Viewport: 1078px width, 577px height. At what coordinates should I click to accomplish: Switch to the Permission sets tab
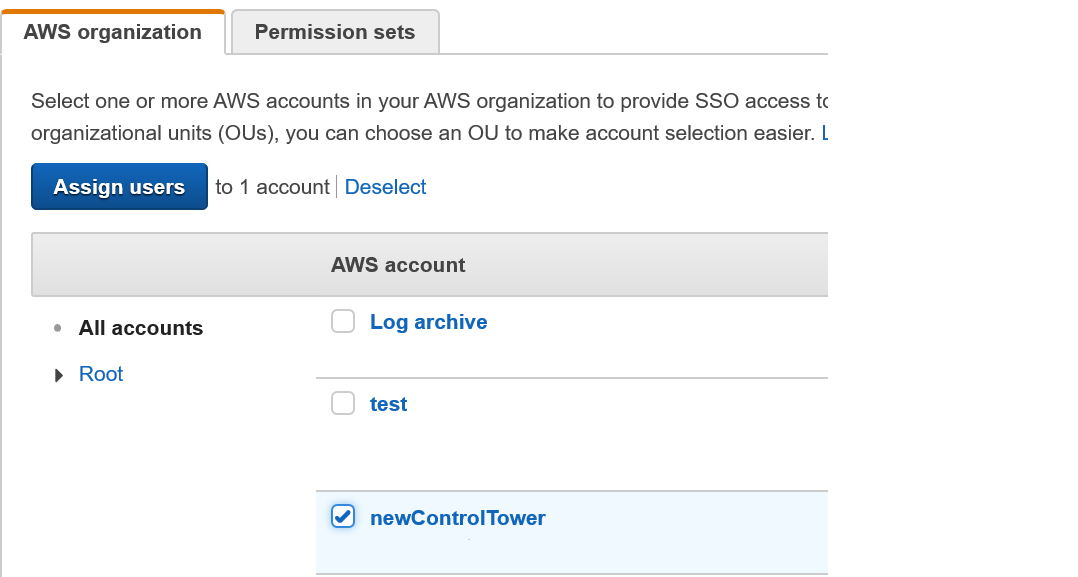334,31
